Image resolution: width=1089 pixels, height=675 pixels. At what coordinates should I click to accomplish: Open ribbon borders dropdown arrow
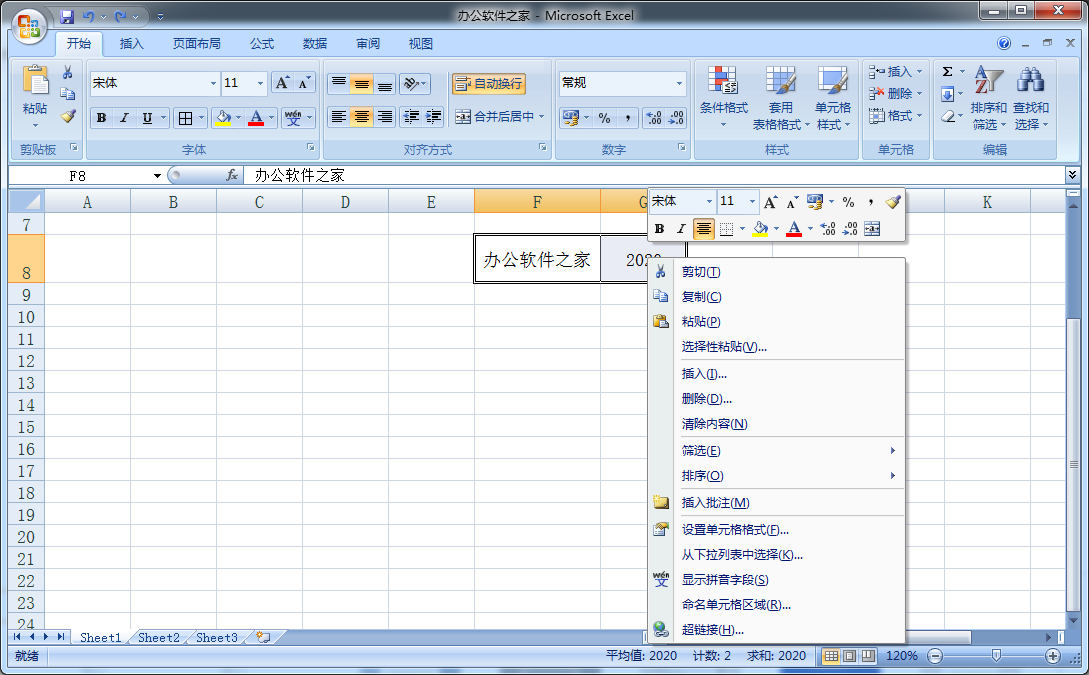(201, 118)
